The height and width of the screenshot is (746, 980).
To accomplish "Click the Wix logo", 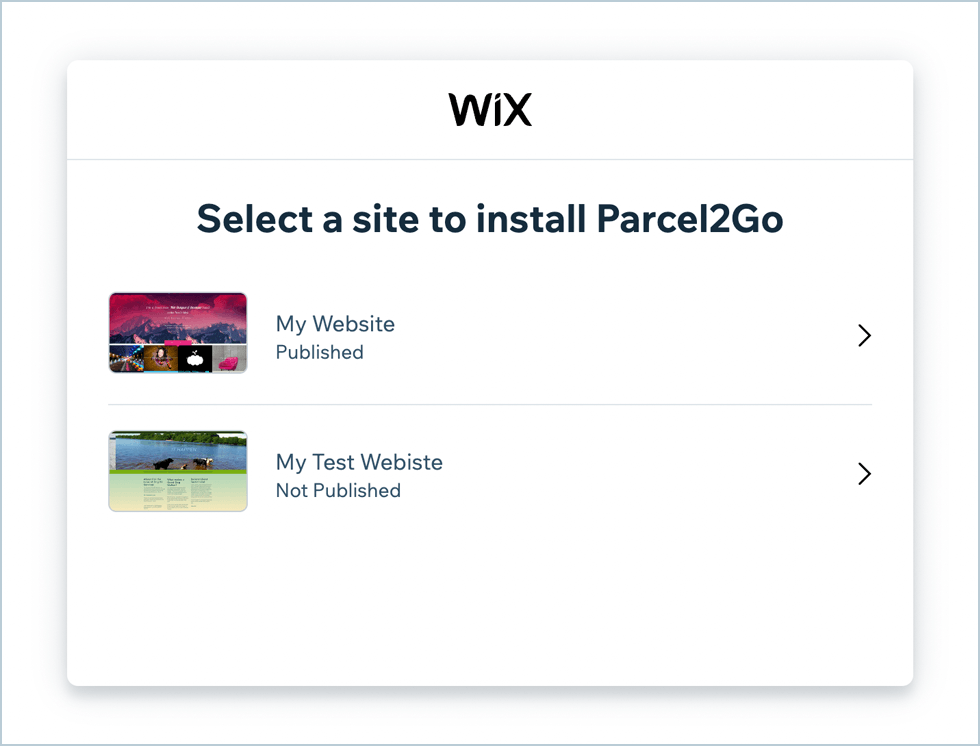I will (x=490, y=110).
